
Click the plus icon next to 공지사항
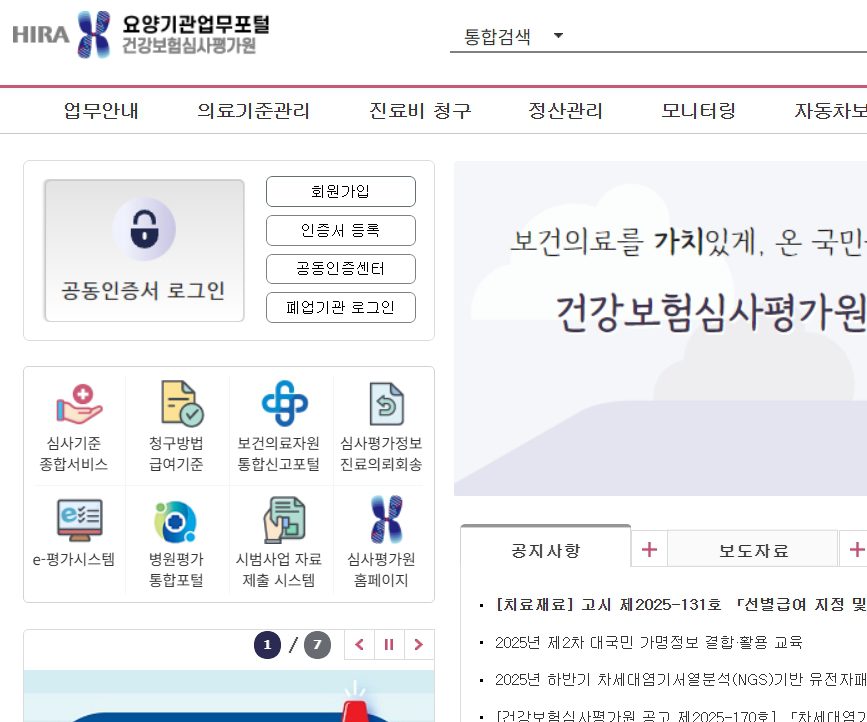click(x=649, y=550)
